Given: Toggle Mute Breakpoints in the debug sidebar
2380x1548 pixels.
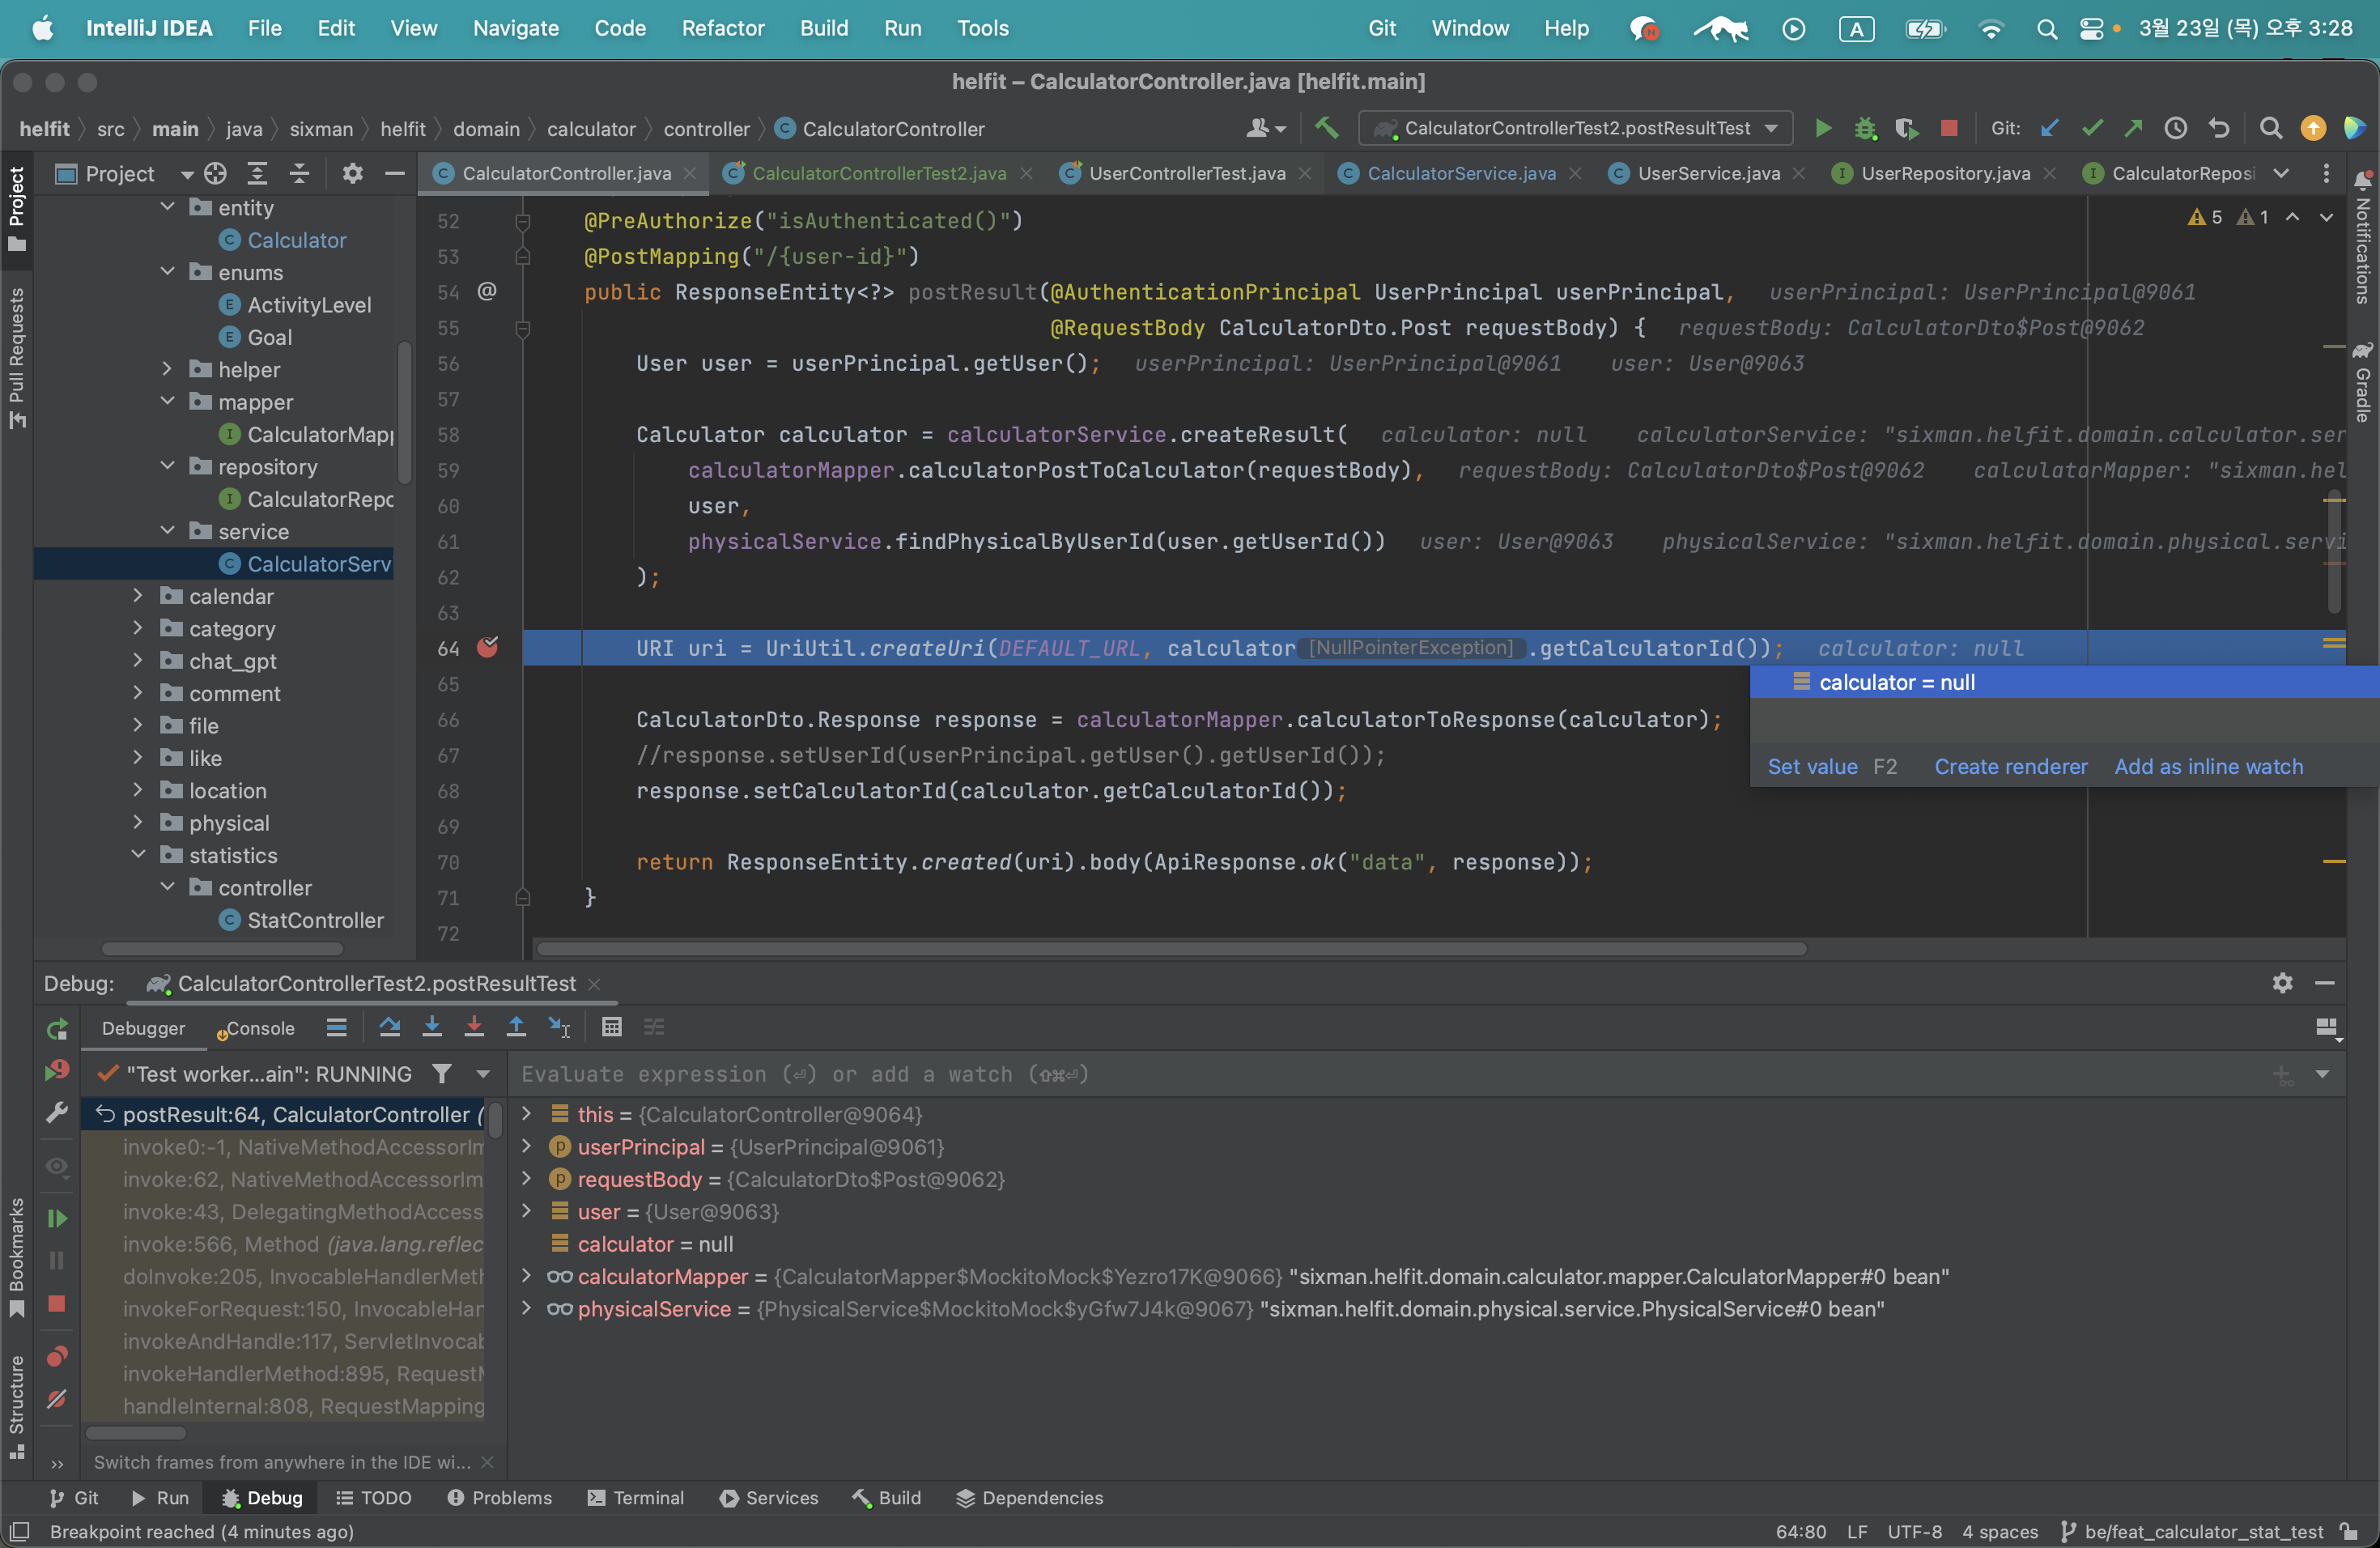Looking at the screenshot, I should 57,1399.
